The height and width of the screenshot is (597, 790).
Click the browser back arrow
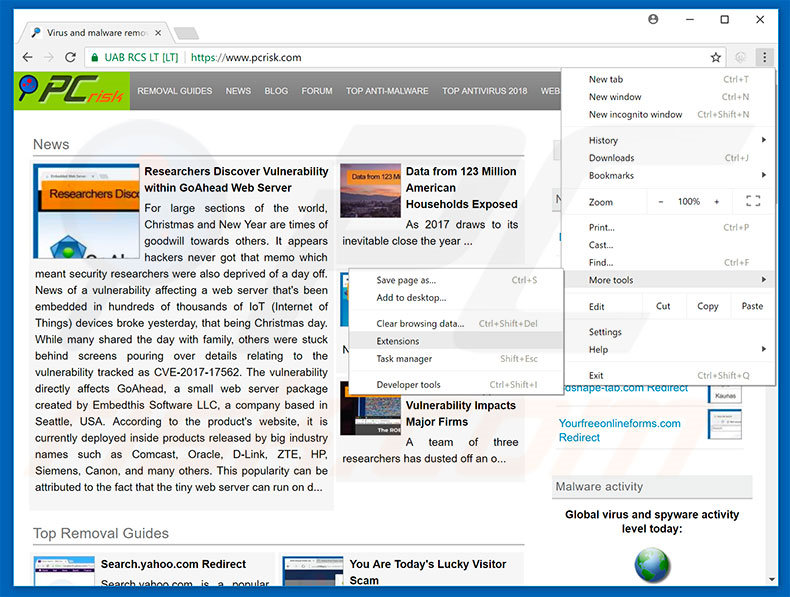[27, 58]
